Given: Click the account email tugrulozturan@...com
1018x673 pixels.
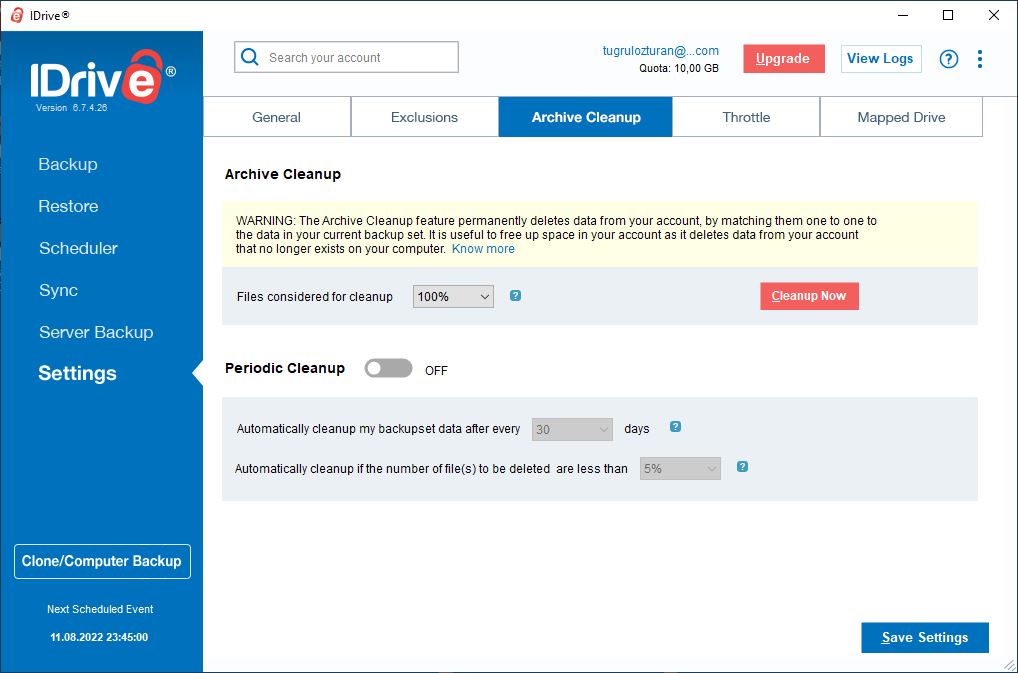Looking at the screenshot, I should coord(660,51).
